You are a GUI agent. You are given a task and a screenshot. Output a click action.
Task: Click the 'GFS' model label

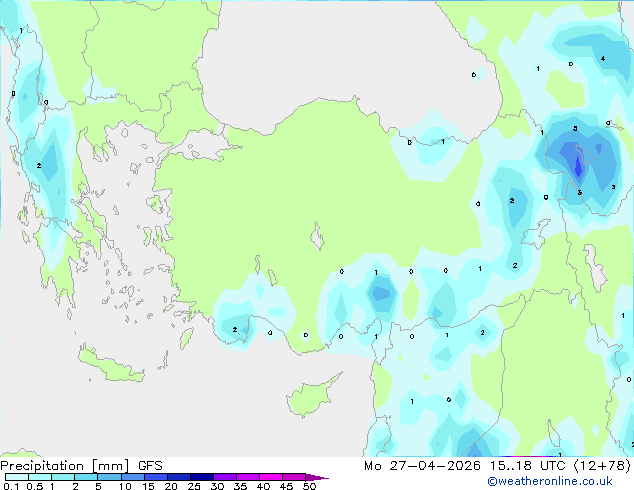tap(150, 466)
